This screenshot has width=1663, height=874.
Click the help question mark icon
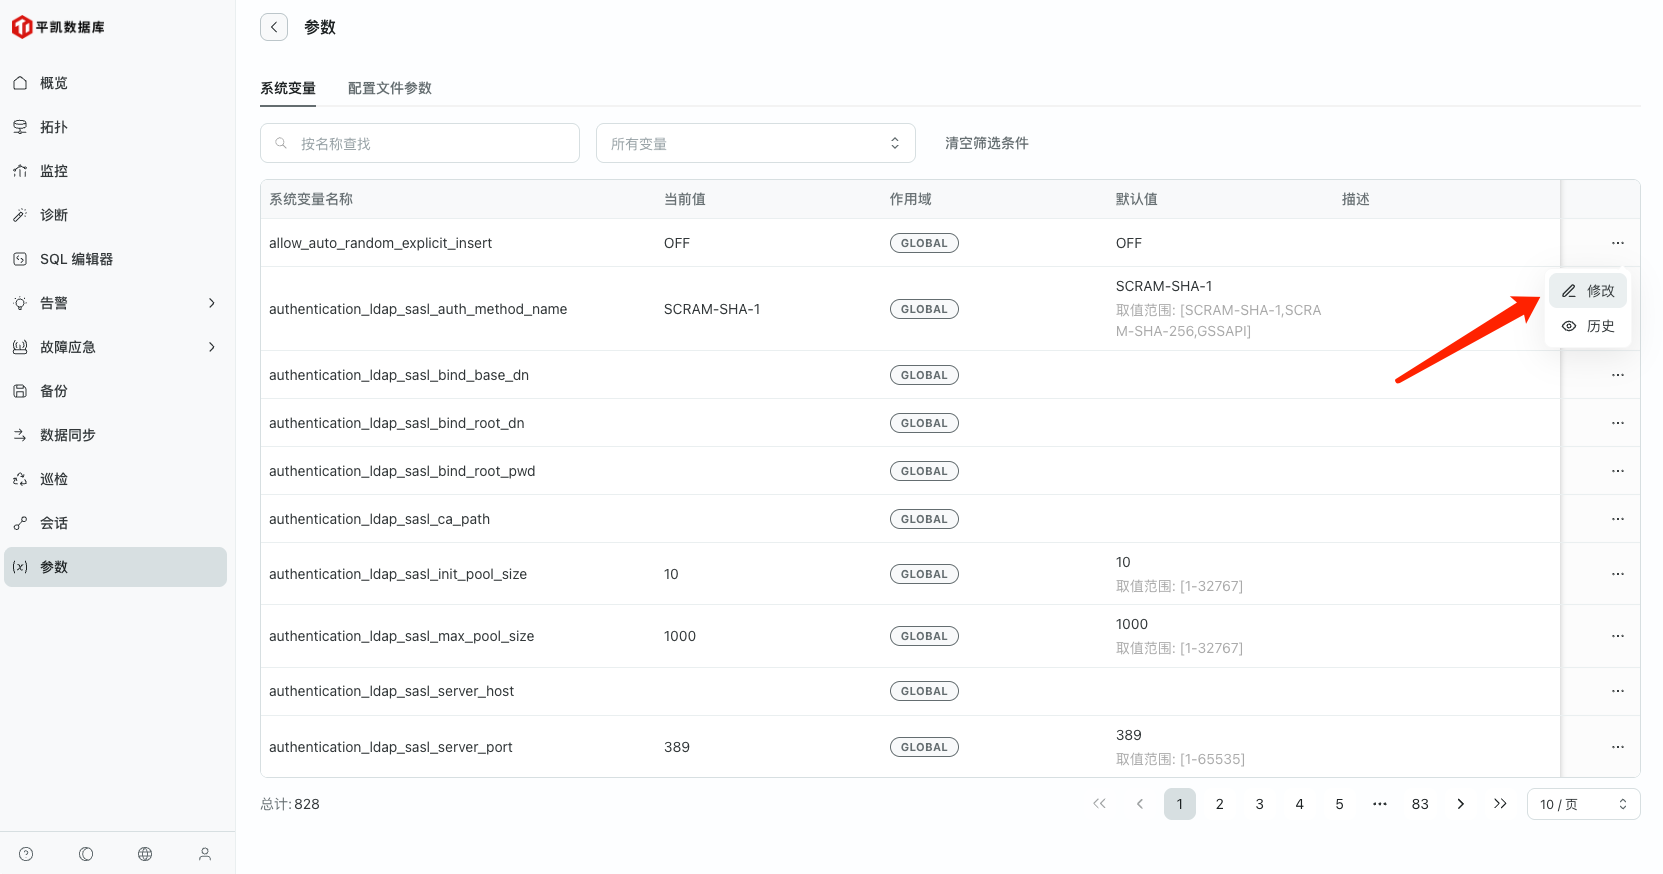26,854
